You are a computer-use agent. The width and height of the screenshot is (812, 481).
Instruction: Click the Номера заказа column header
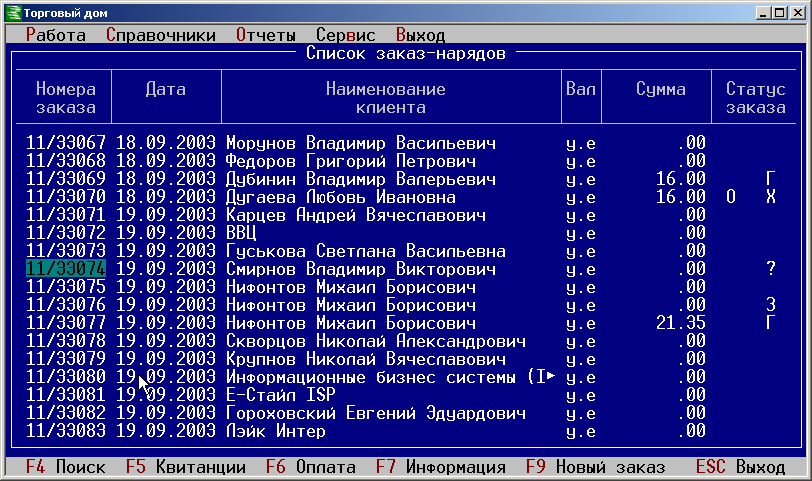66,98
